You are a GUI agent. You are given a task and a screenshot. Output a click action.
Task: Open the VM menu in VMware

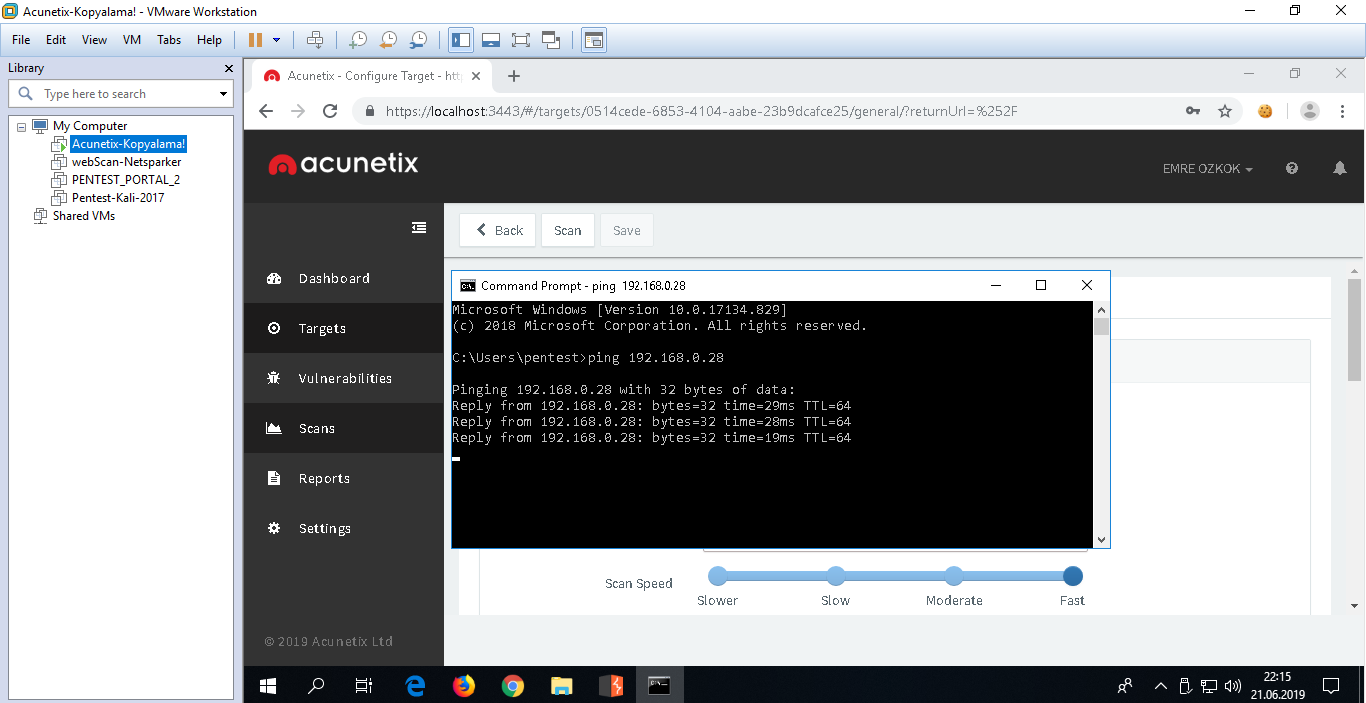132,40
